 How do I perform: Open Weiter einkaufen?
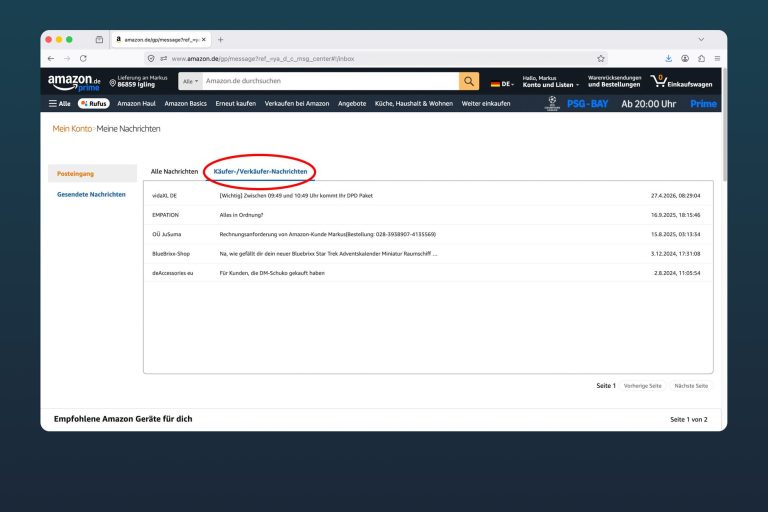486,103
